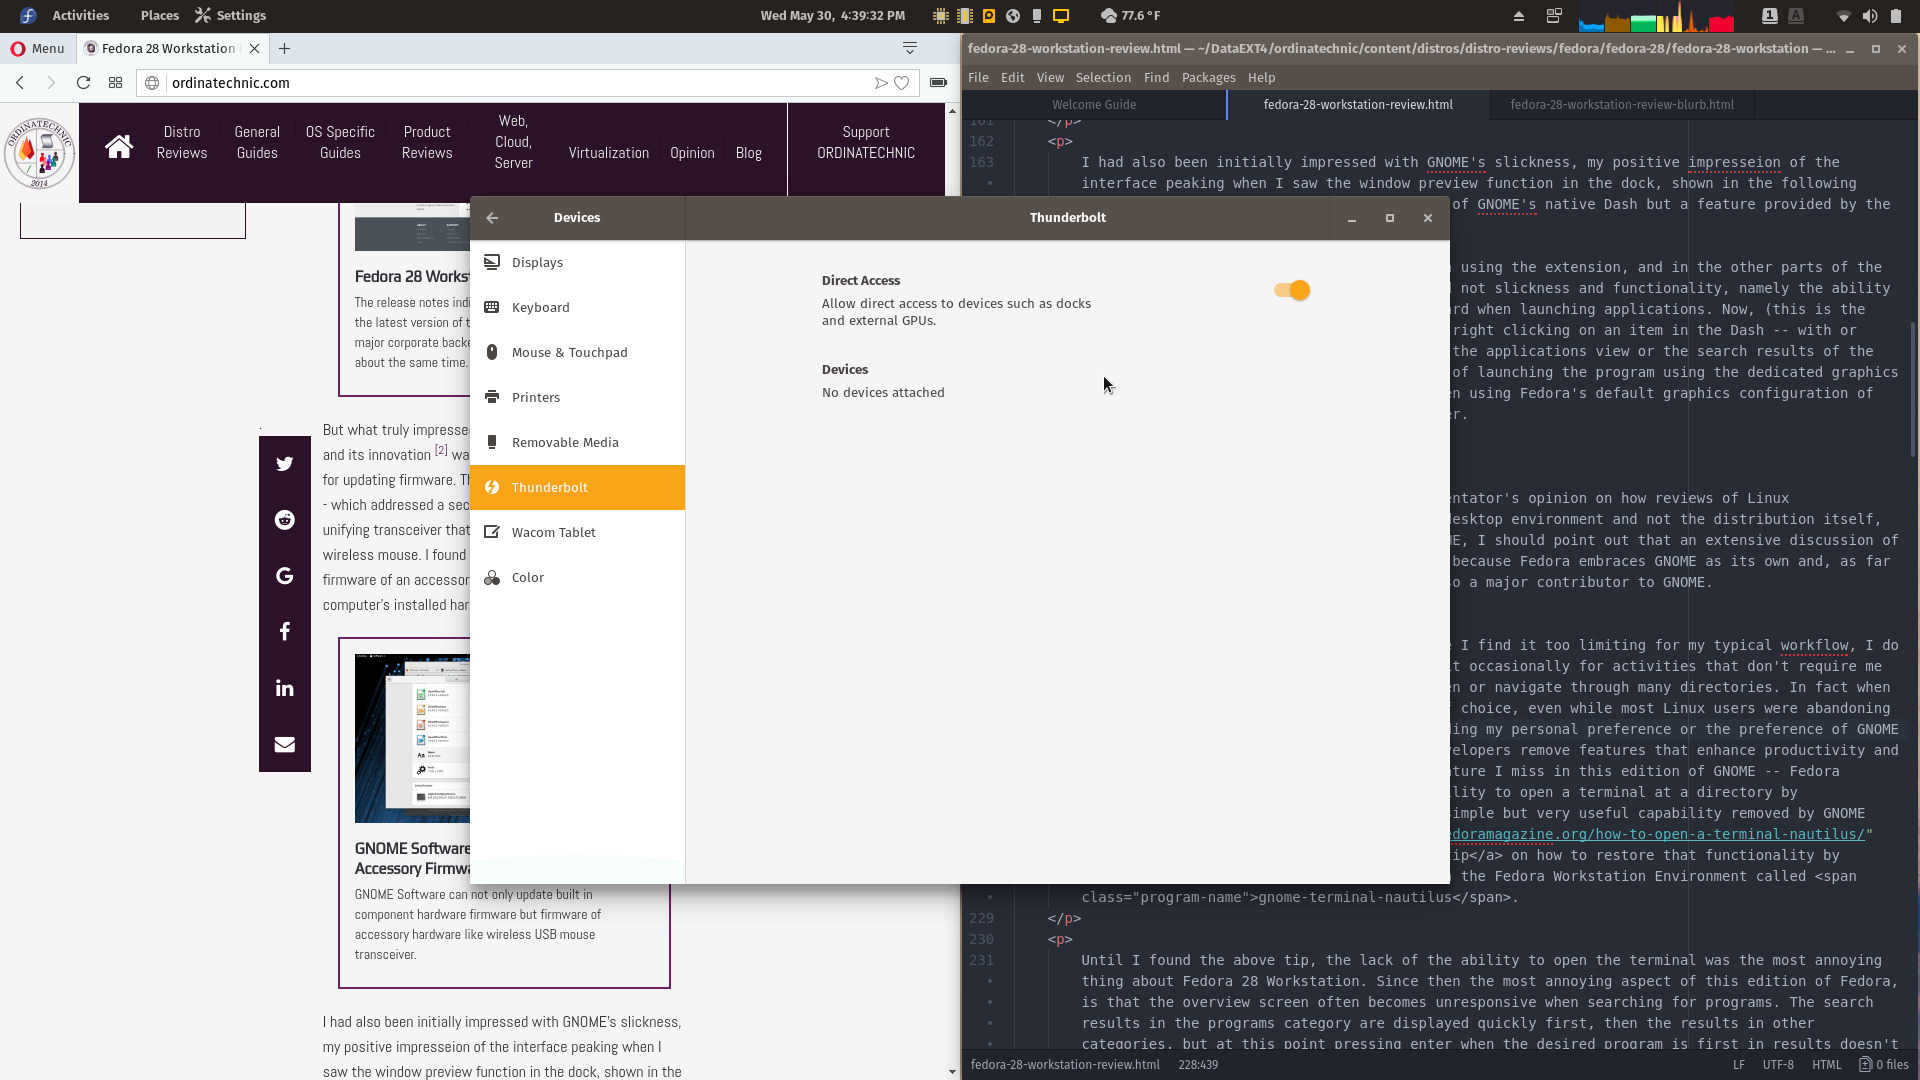
Task: Open Displays in Devices sidebar
Action: click(577, 262)
